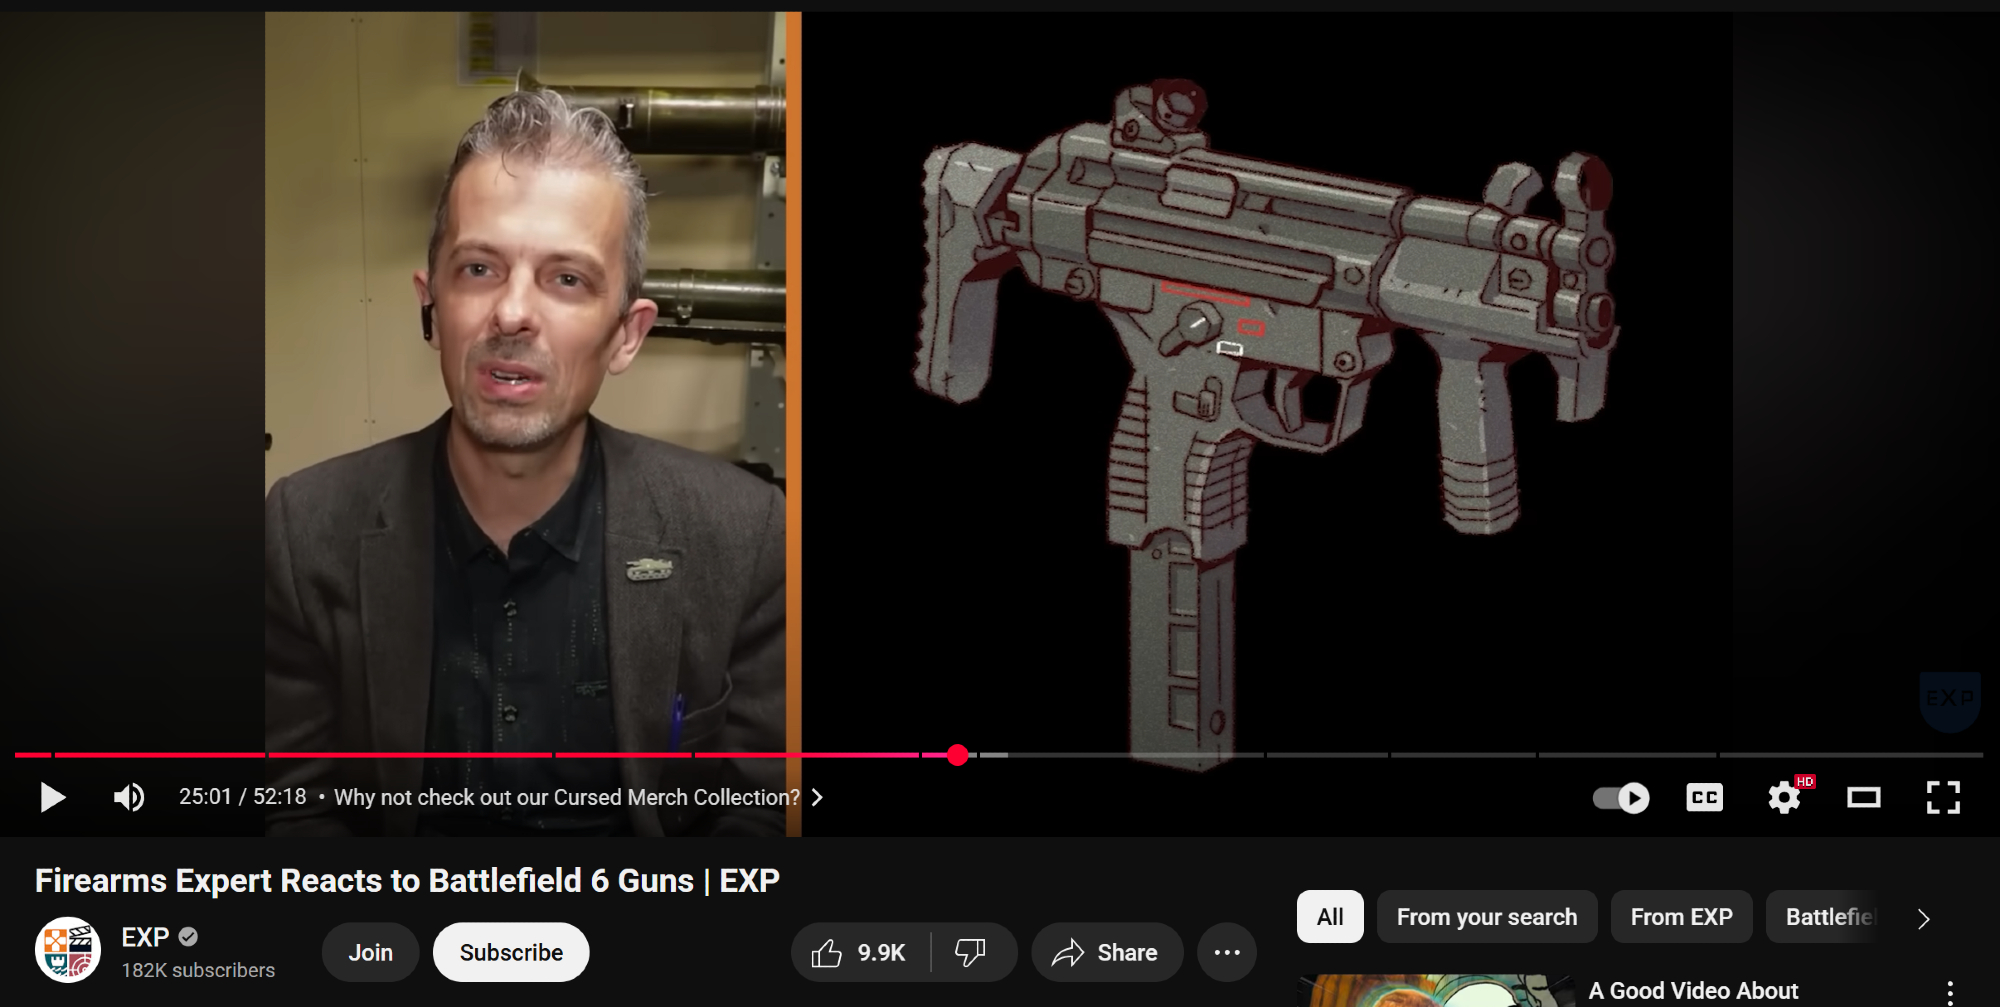This screenshot has width=2000, height=1007.
Task: Dislike the video with thumbs down
Action: click(x=970, y=953)
